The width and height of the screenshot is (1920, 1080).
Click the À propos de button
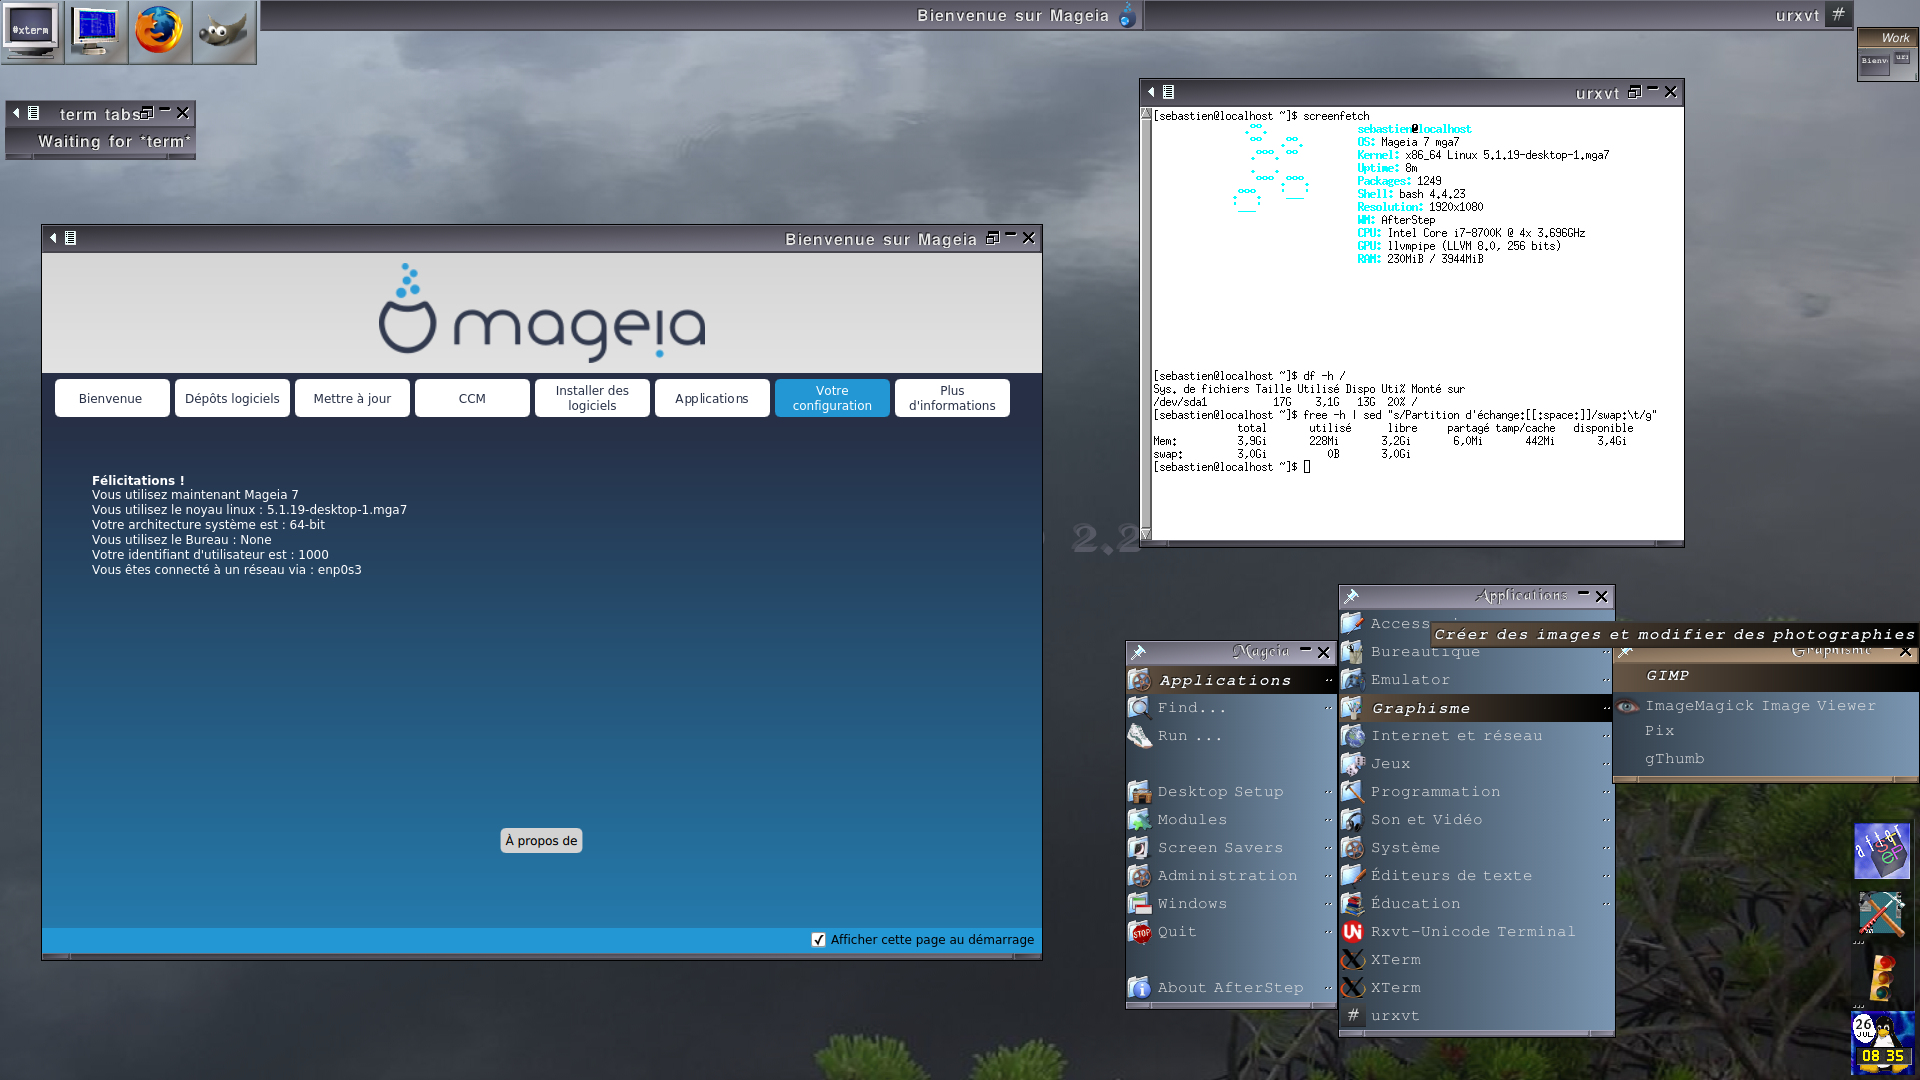click(541, 841)
